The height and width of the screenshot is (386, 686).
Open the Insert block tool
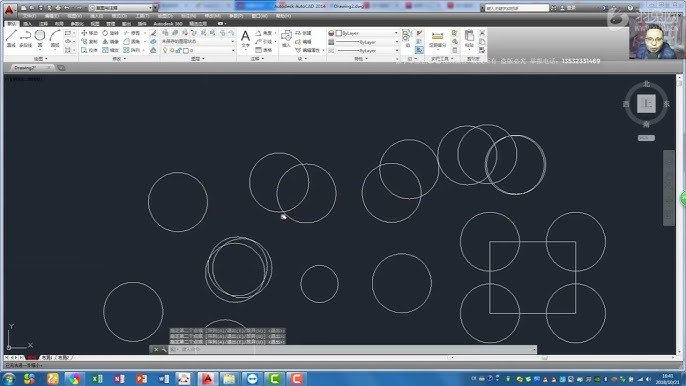pyautogui.click(x=286, y=39)
